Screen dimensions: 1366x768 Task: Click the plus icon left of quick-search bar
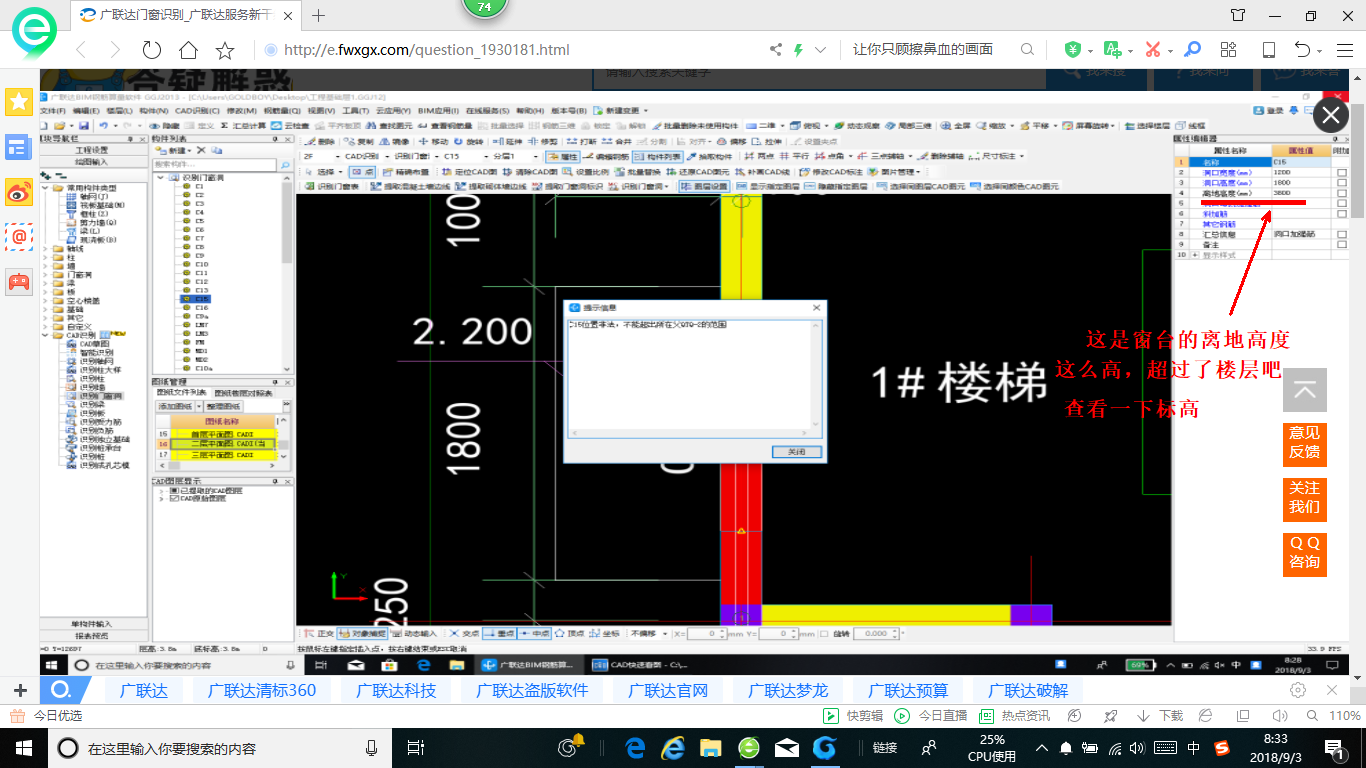coord(20,690)
